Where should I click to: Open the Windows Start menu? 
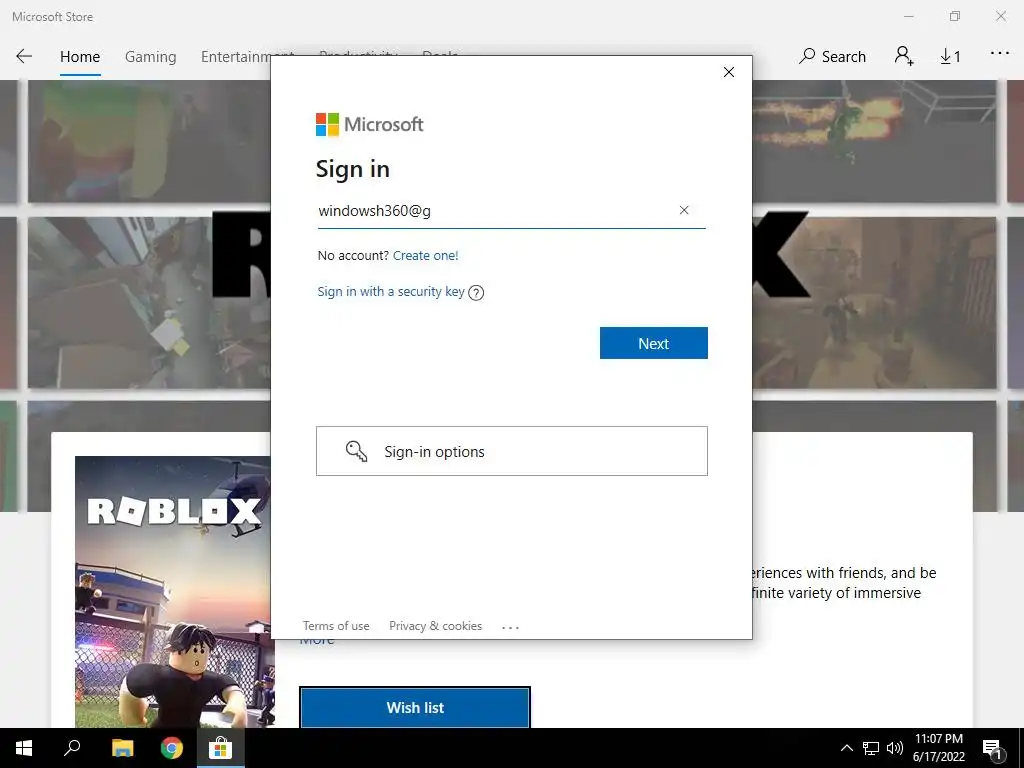pos(24,748)
